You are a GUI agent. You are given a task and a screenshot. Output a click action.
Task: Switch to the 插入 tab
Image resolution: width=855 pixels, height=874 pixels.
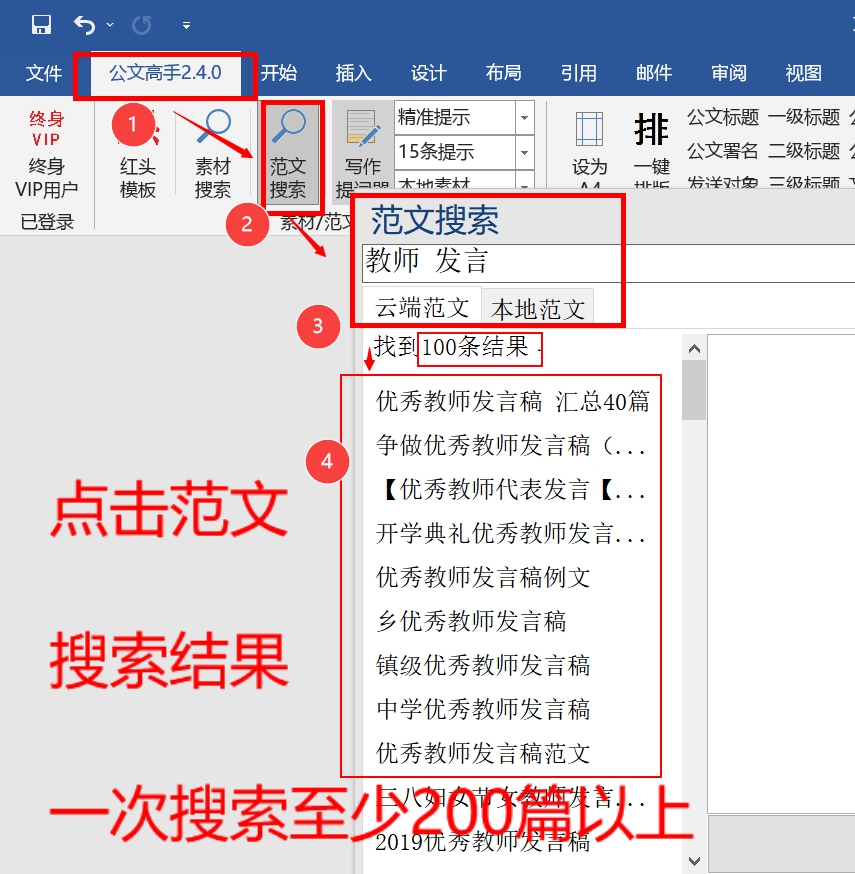coord(353,73)
